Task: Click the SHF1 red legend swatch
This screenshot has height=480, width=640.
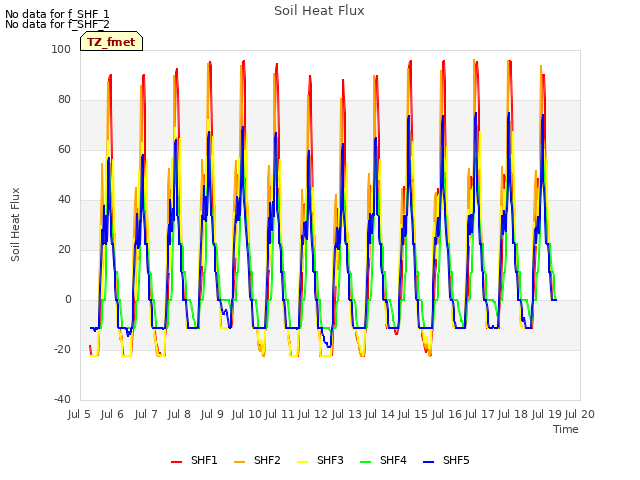Action: point(176,461)
